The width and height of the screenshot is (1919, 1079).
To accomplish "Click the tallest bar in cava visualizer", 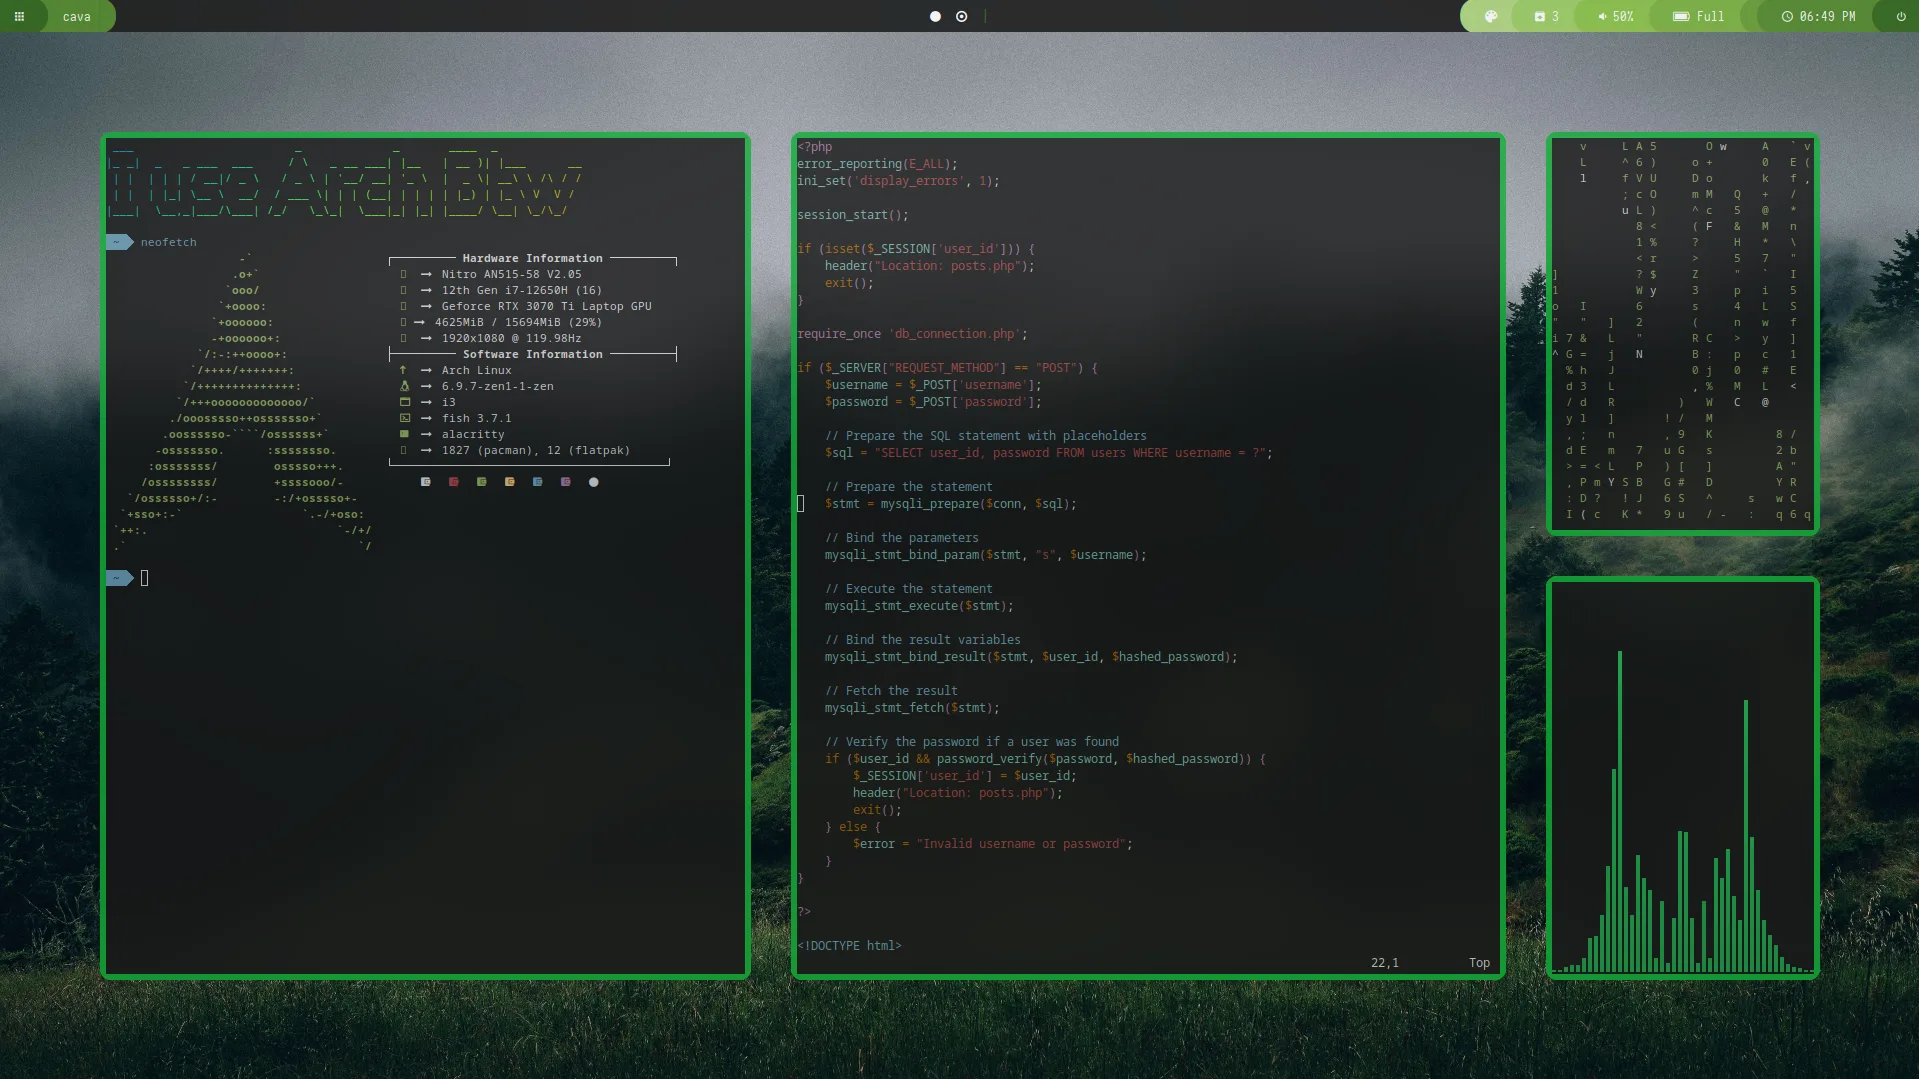I will coord(1620,811).
